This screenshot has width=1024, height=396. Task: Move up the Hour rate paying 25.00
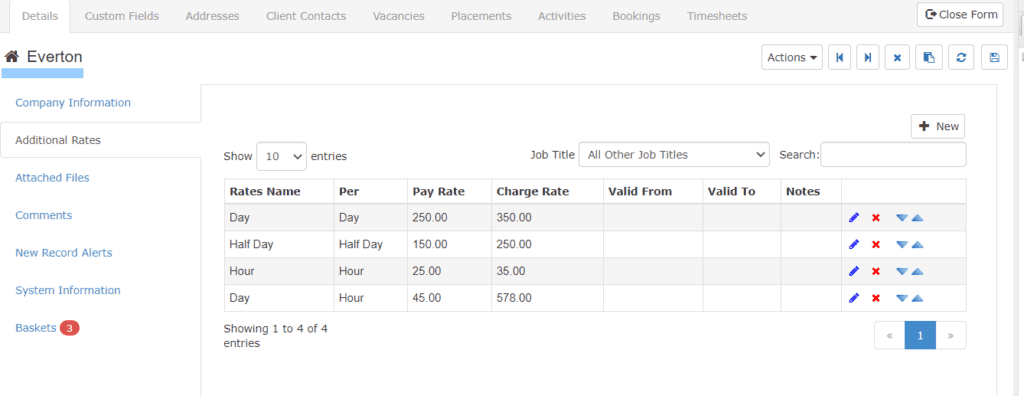(917, 271)
